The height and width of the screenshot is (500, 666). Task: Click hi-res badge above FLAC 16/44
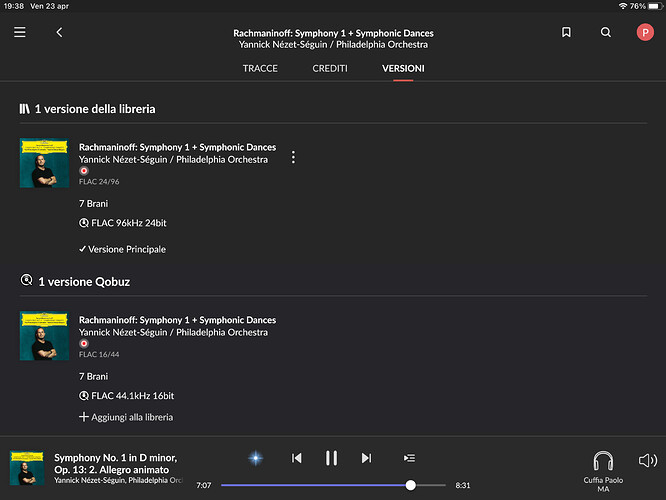point(84,344)
